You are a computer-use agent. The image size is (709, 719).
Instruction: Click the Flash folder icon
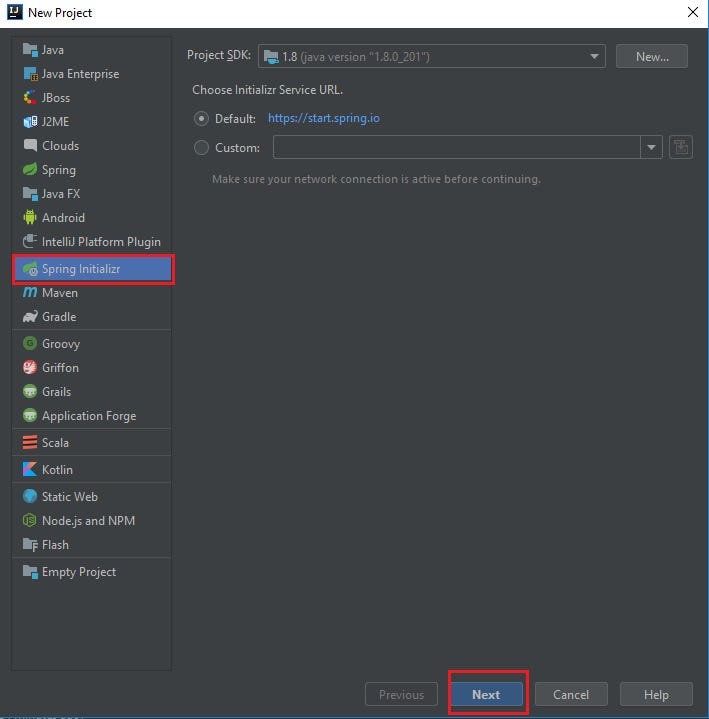[x=30, y=544]
